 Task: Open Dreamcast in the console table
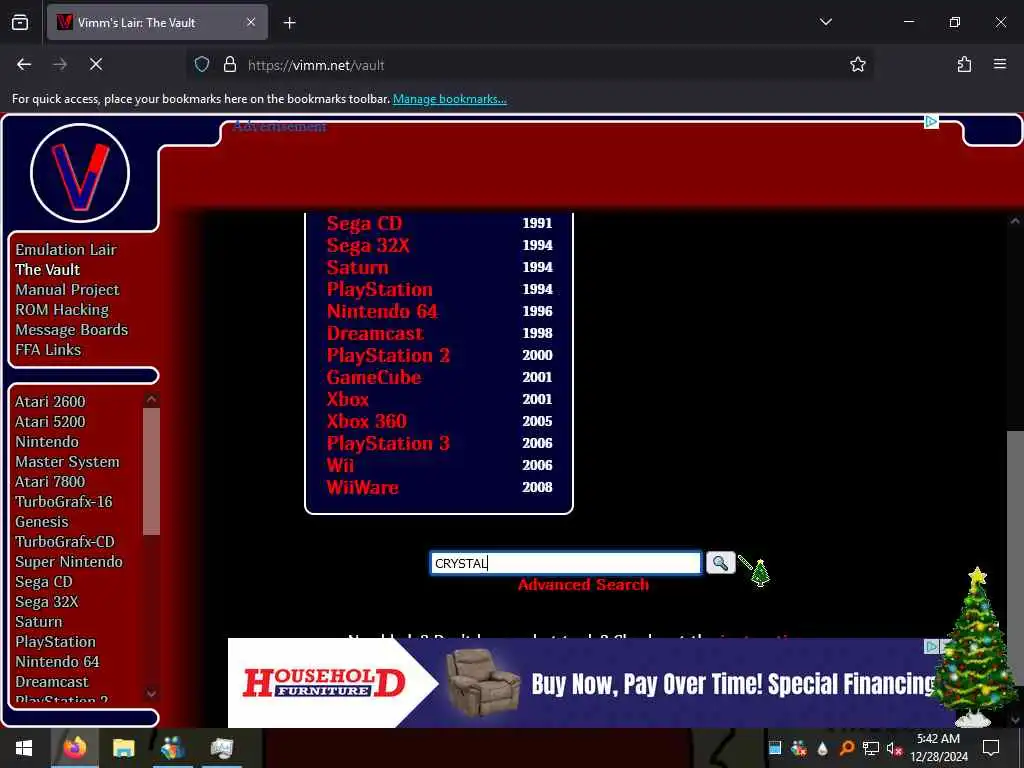click(x=375, y=334)
